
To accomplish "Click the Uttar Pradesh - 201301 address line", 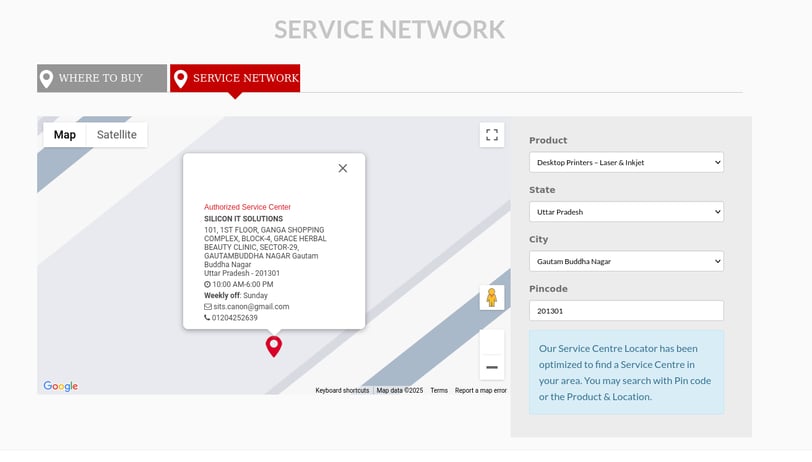I will [242, 273].
